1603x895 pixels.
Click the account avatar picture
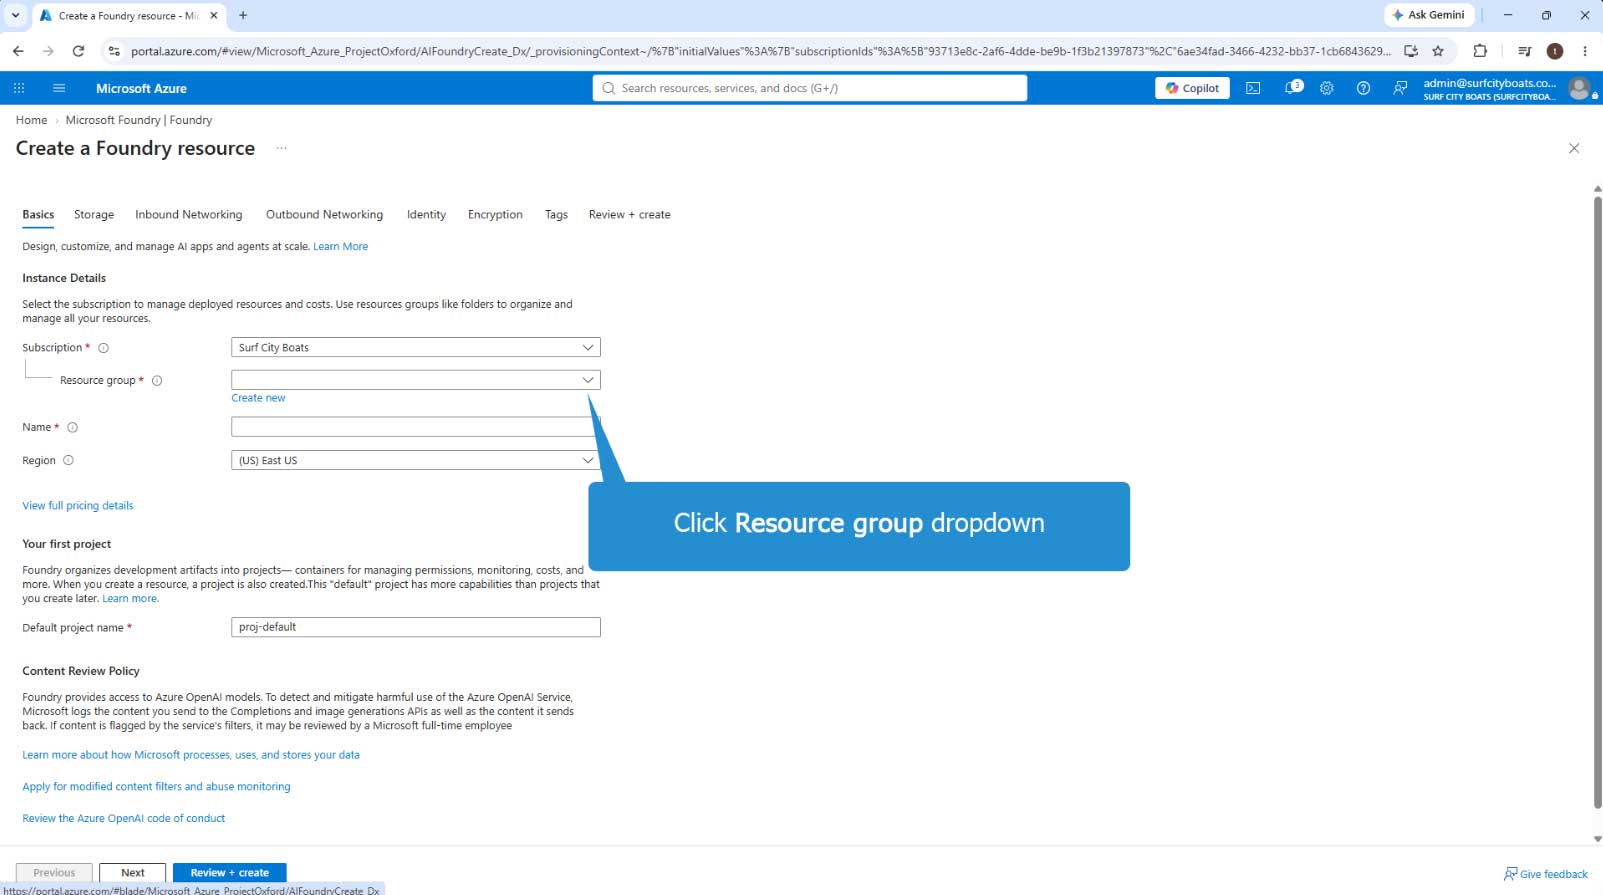click(x=1579, y=88)
